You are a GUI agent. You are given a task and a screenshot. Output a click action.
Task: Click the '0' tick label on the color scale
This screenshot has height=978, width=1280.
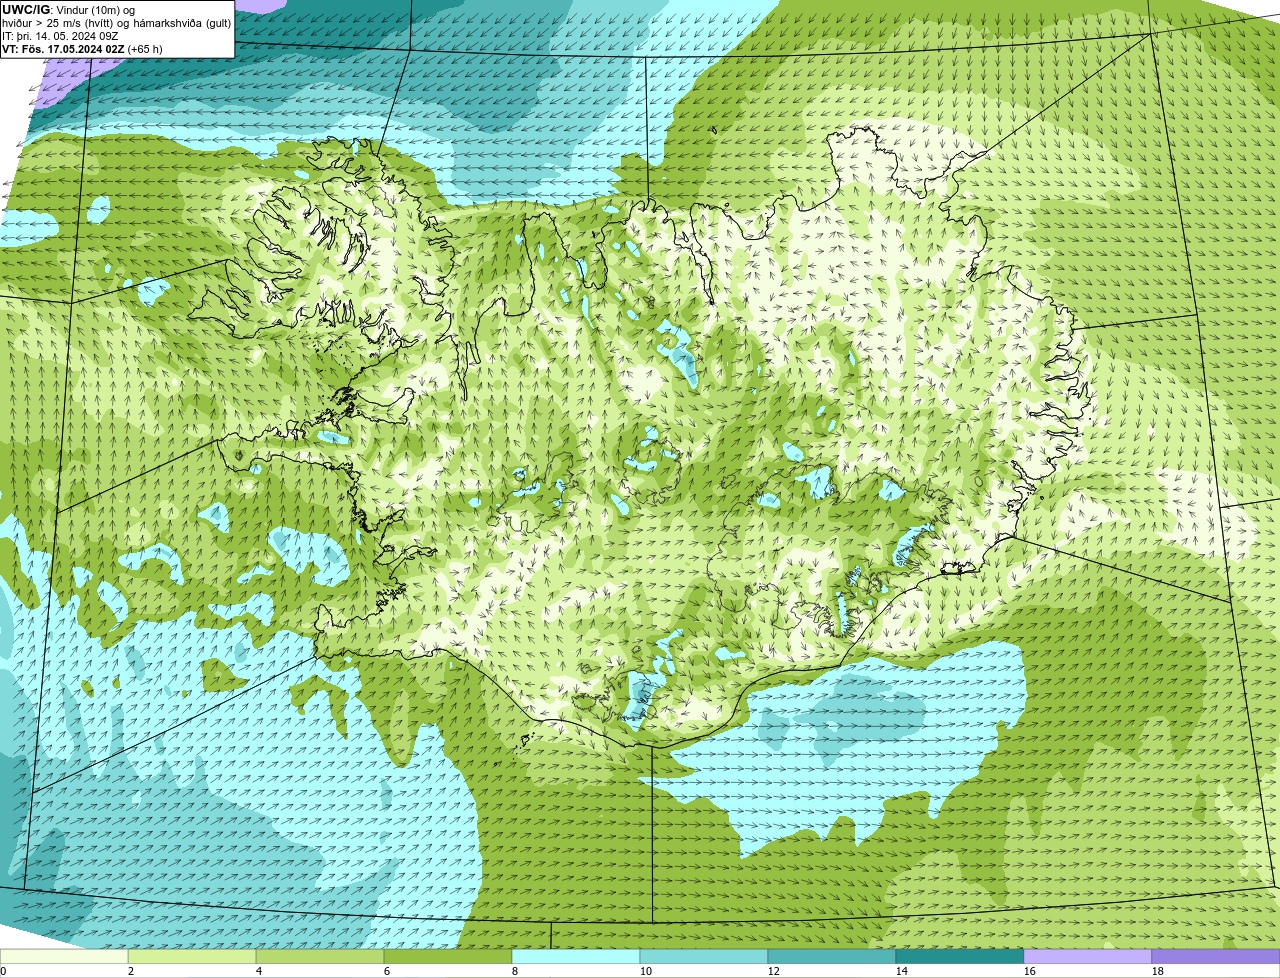coord(3,971)
